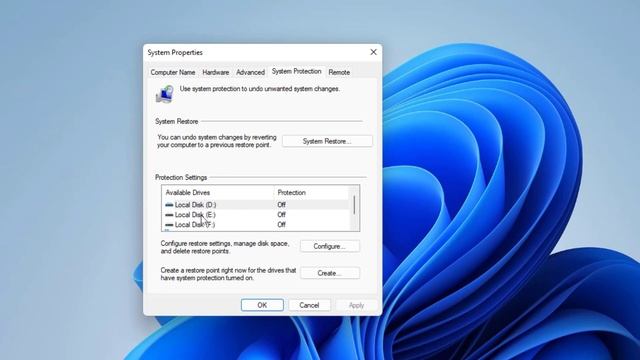
Task: Click the Cancel button
Action: click(309, 305)
